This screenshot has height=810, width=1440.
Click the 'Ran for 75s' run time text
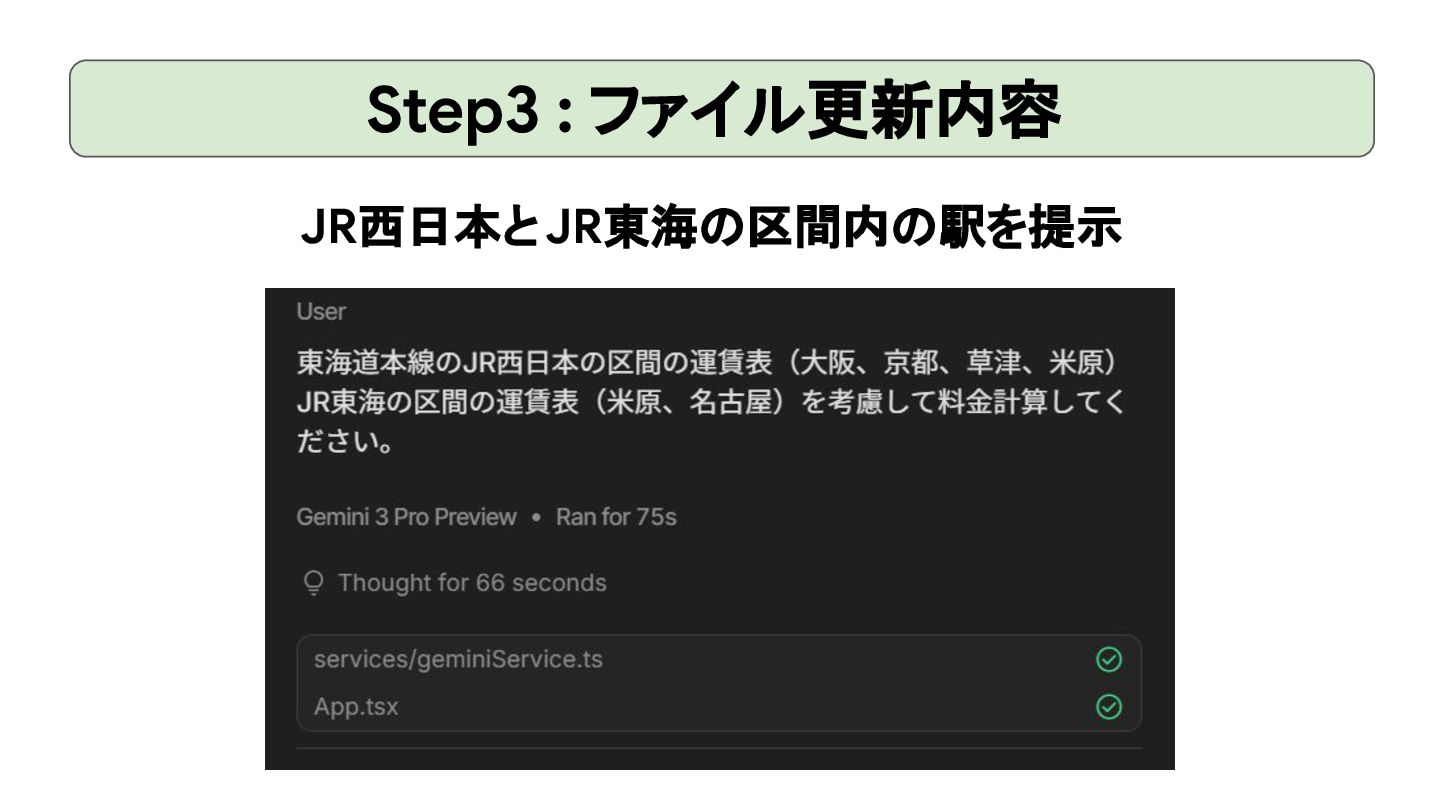click(616, 517)
